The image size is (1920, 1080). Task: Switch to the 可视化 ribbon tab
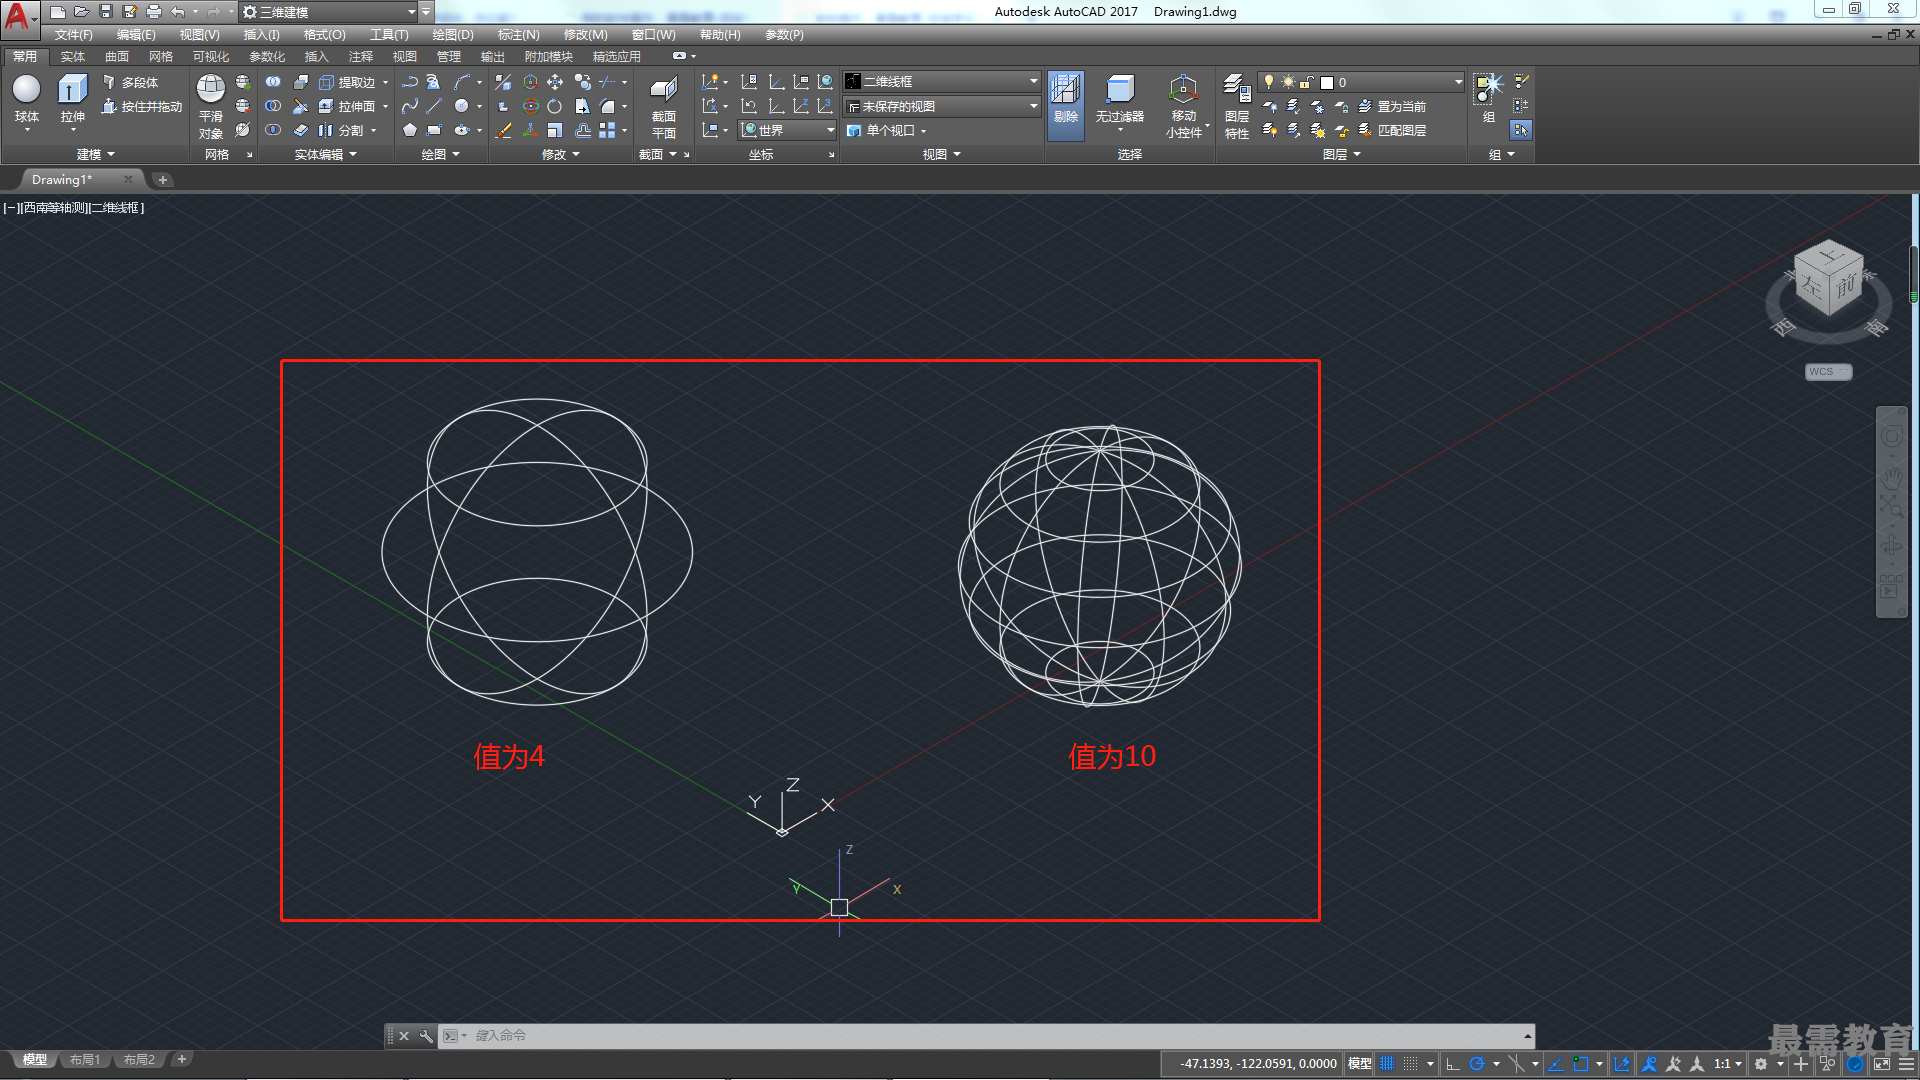(x=211, y=57)
